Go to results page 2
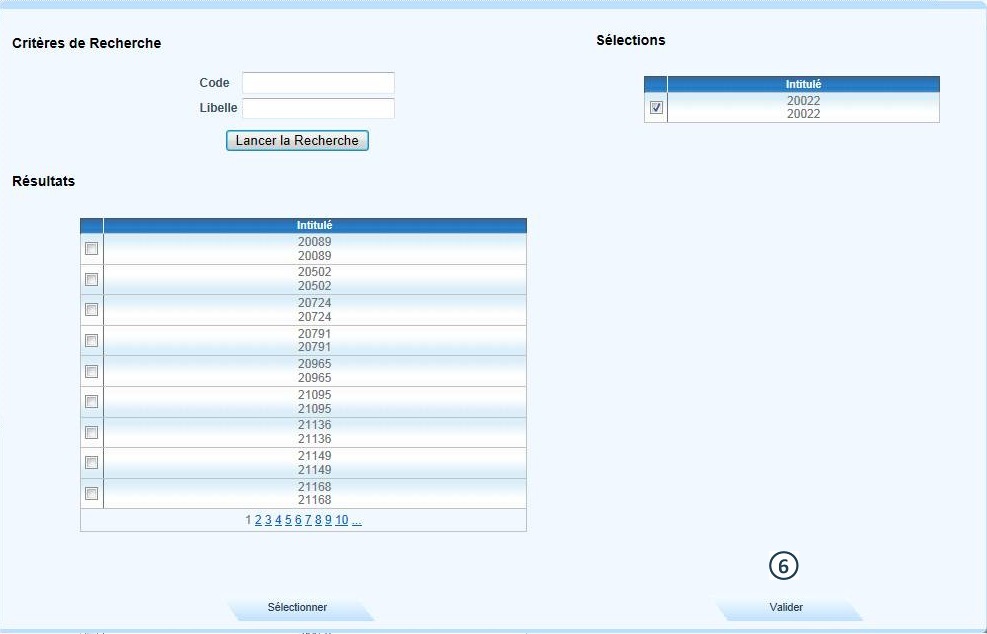Image resolution: width=987 pixels, height=634 pixels. [258, 520]
